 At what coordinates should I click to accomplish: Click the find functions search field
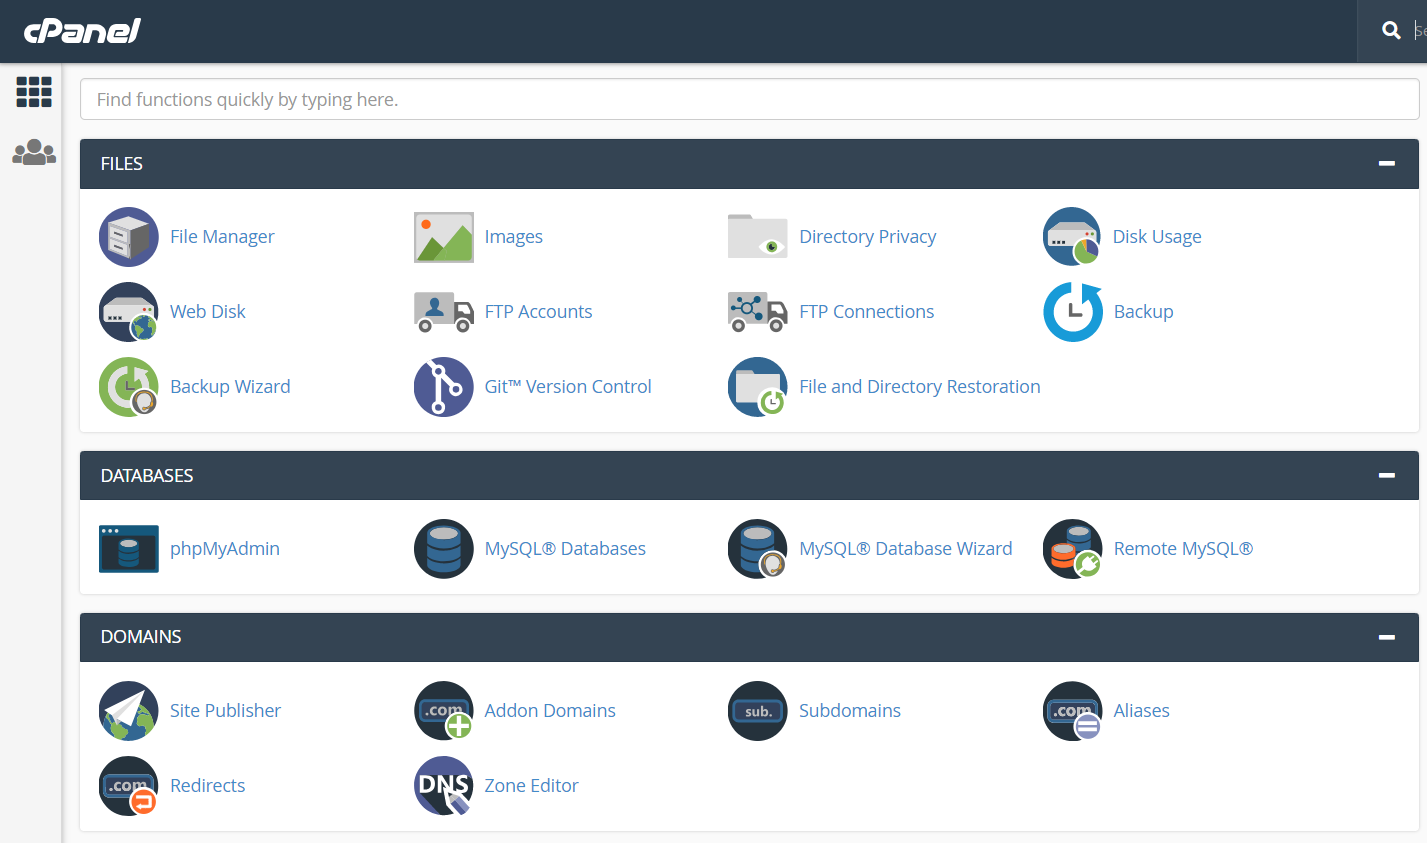[749, 98]
